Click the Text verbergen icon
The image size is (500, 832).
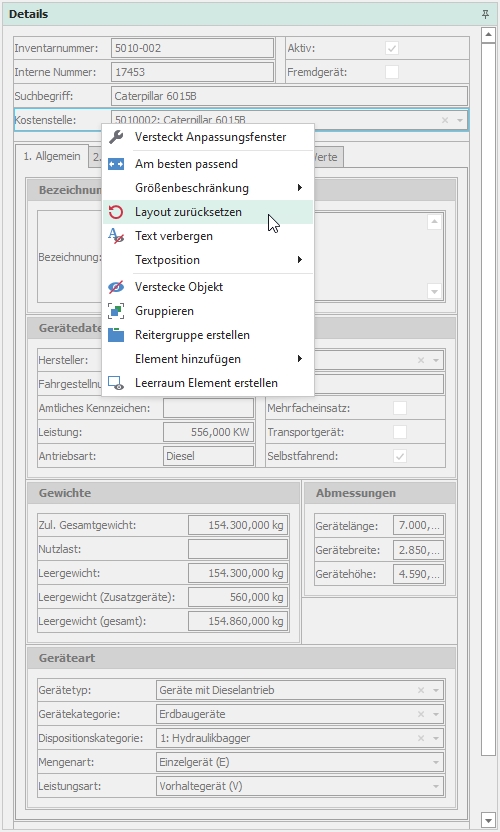(116, 236)
